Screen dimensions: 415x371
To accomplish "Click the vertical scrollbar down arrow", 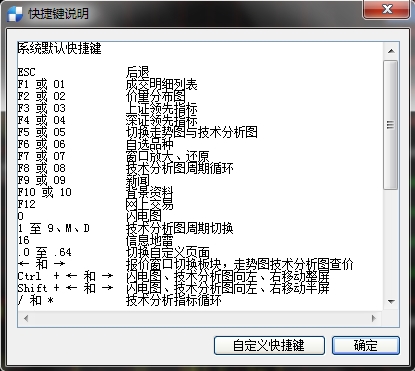I will tap(391, 302).
